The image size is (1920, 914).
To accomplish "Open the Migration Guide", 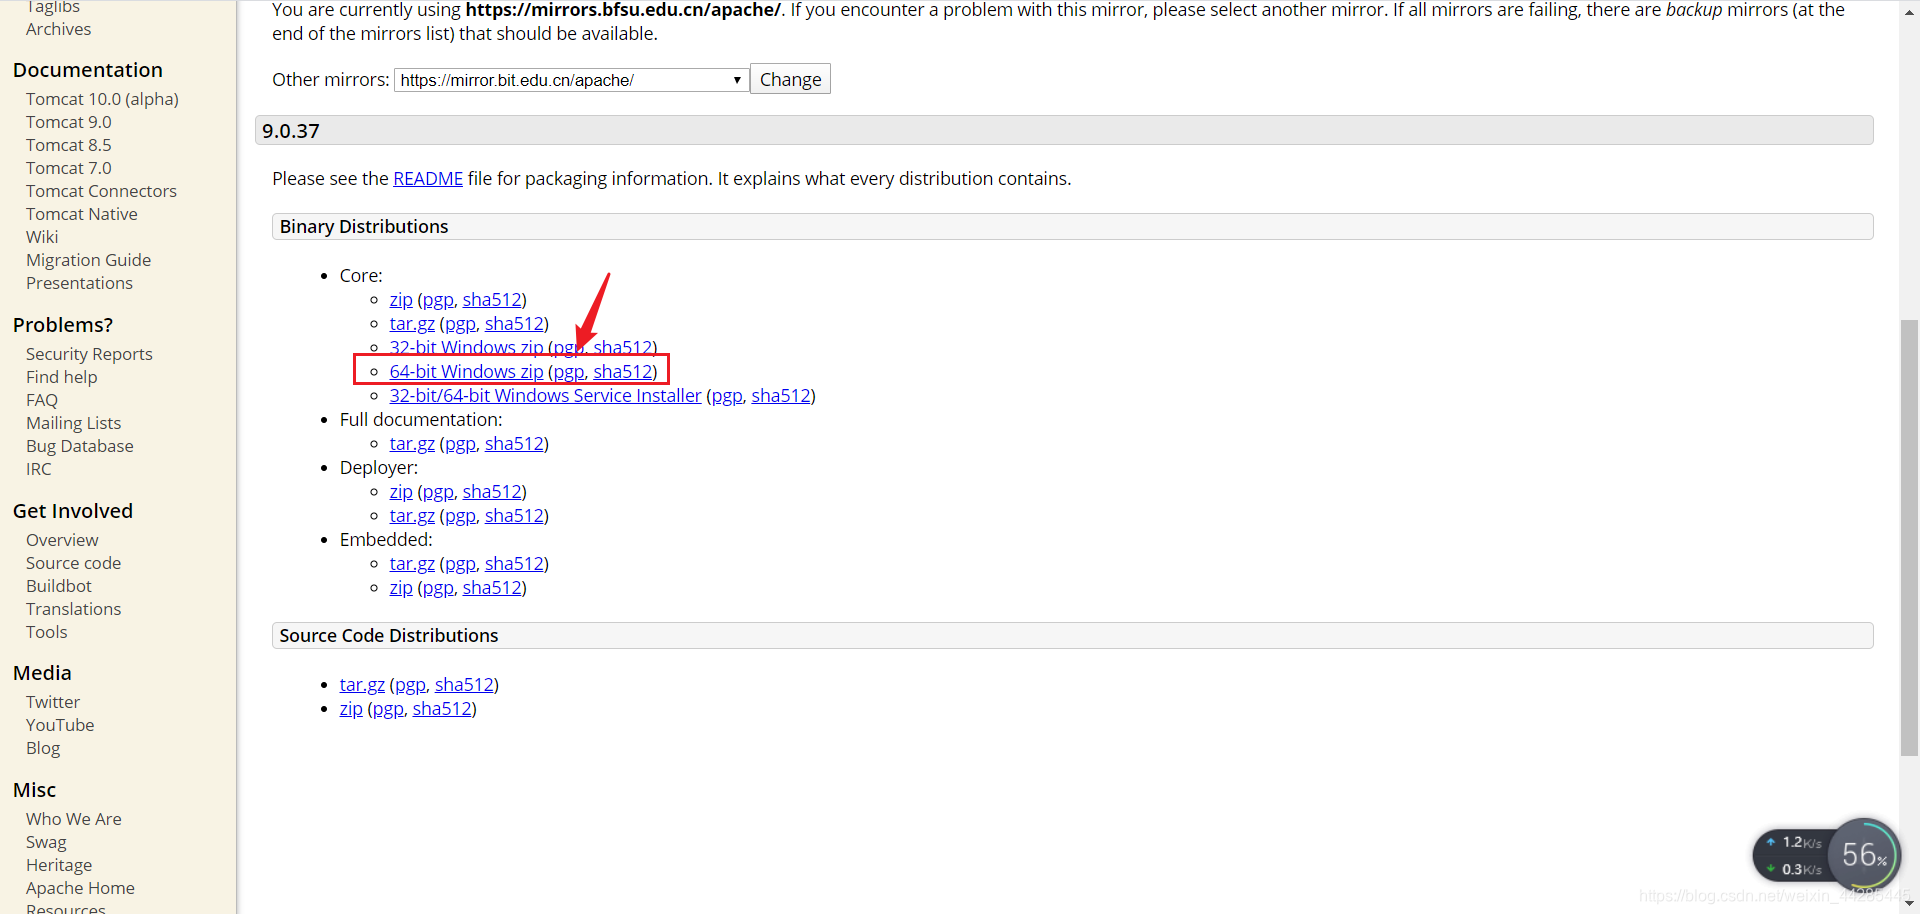I will 88,260.
